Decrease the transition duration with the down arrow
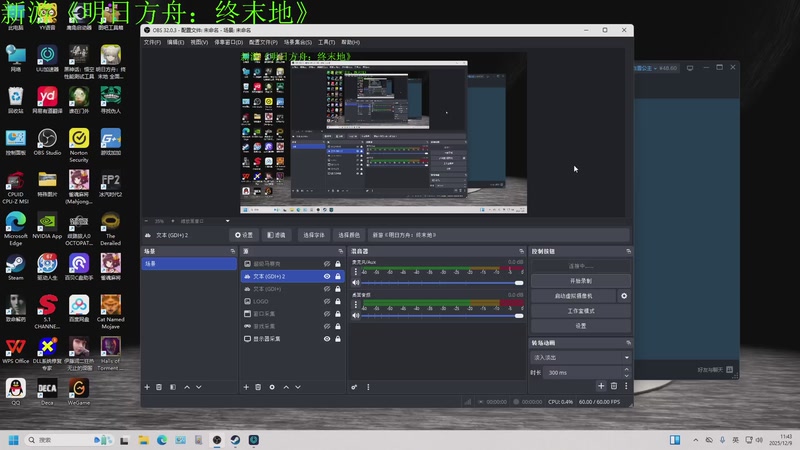This screenshot has width=800, height=450. (627, 376)
